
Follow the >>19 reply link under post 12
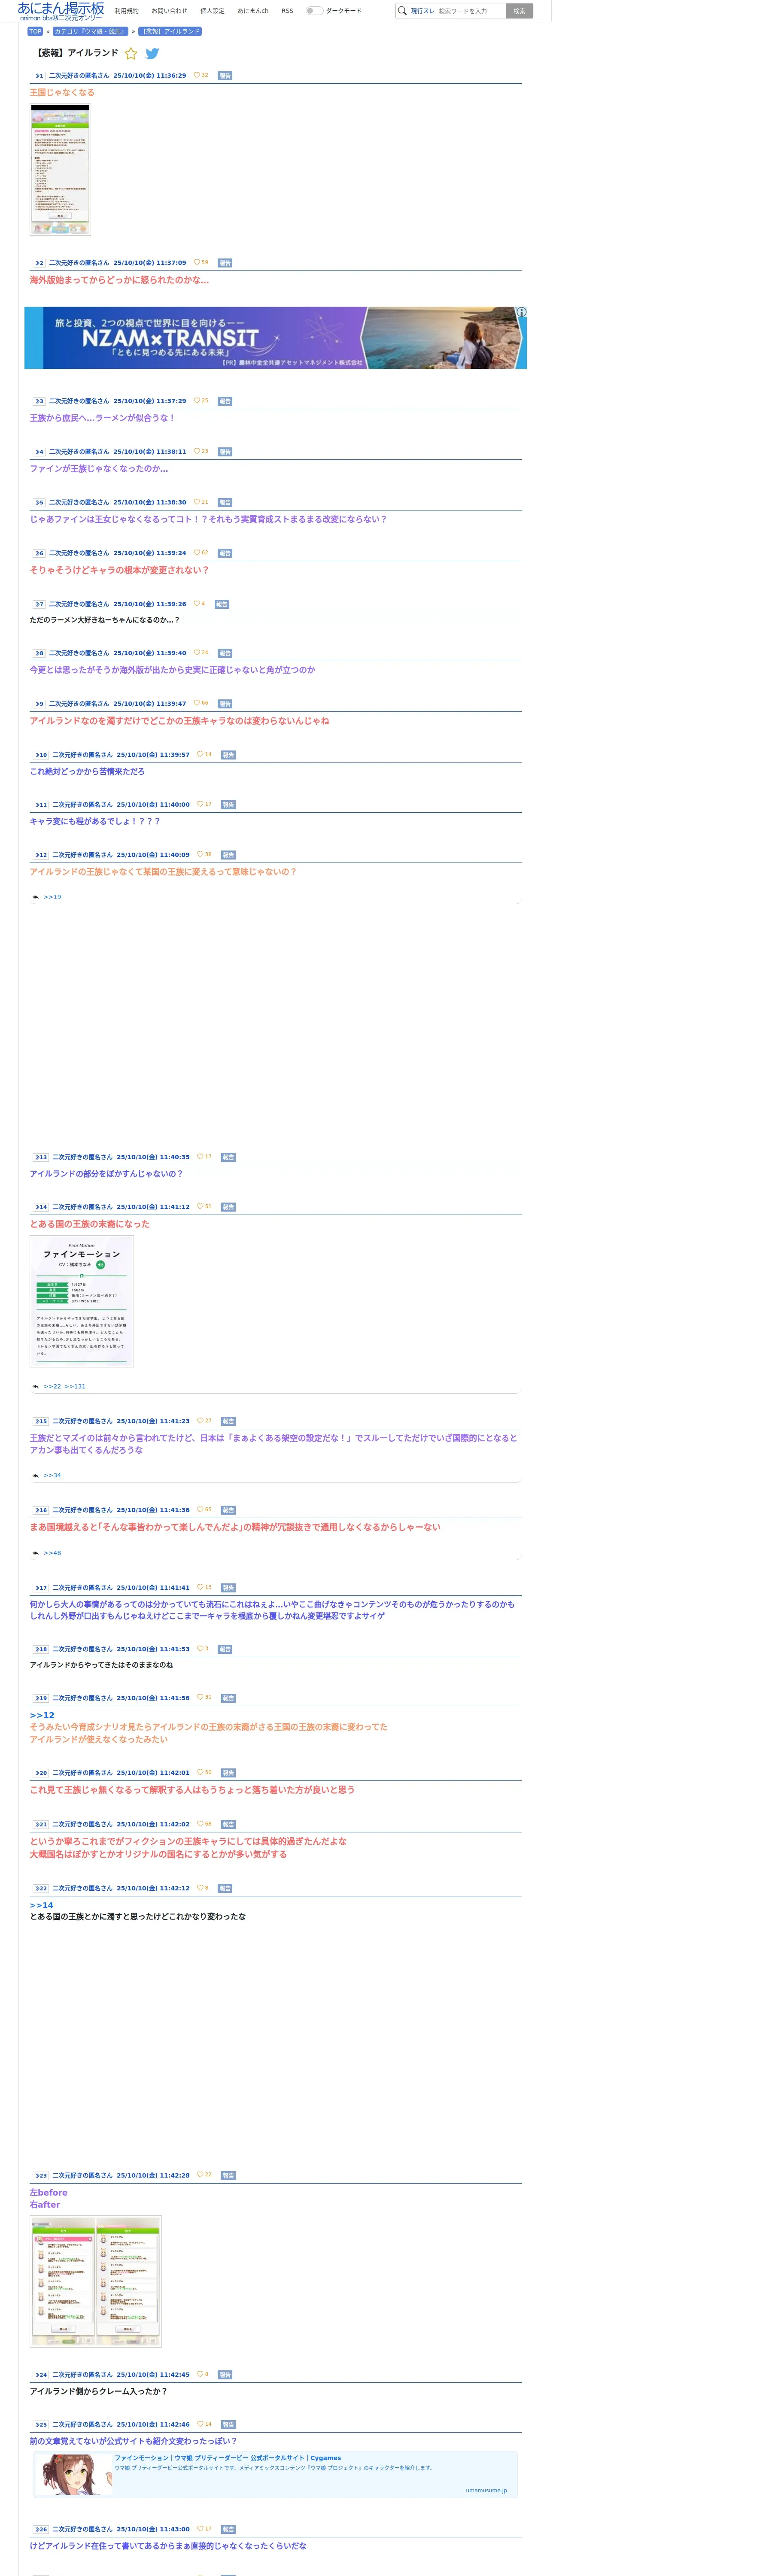pyautogui.click(x=52, y=897)
